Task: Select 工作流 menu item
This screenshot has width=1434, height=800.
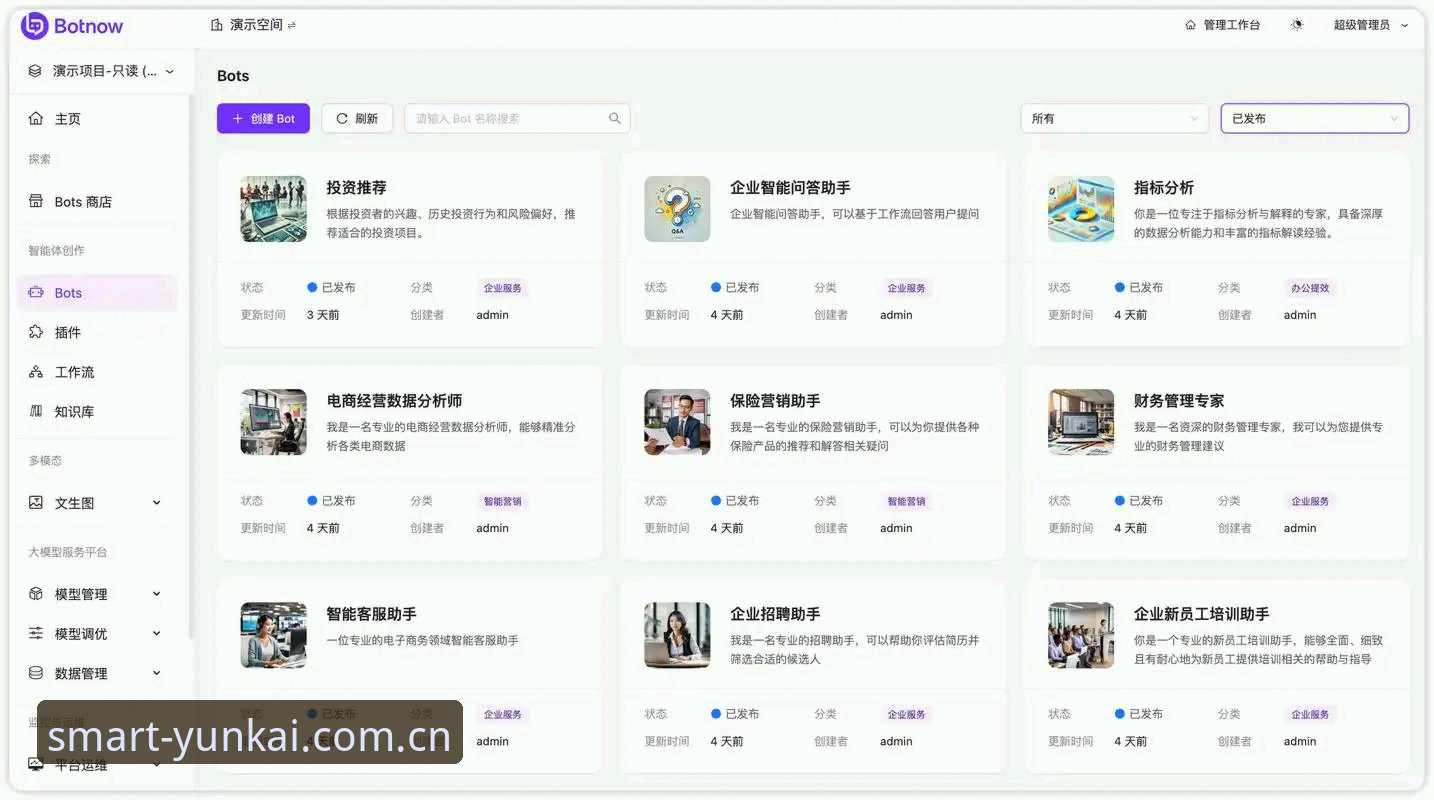Action: click(97, 372)
